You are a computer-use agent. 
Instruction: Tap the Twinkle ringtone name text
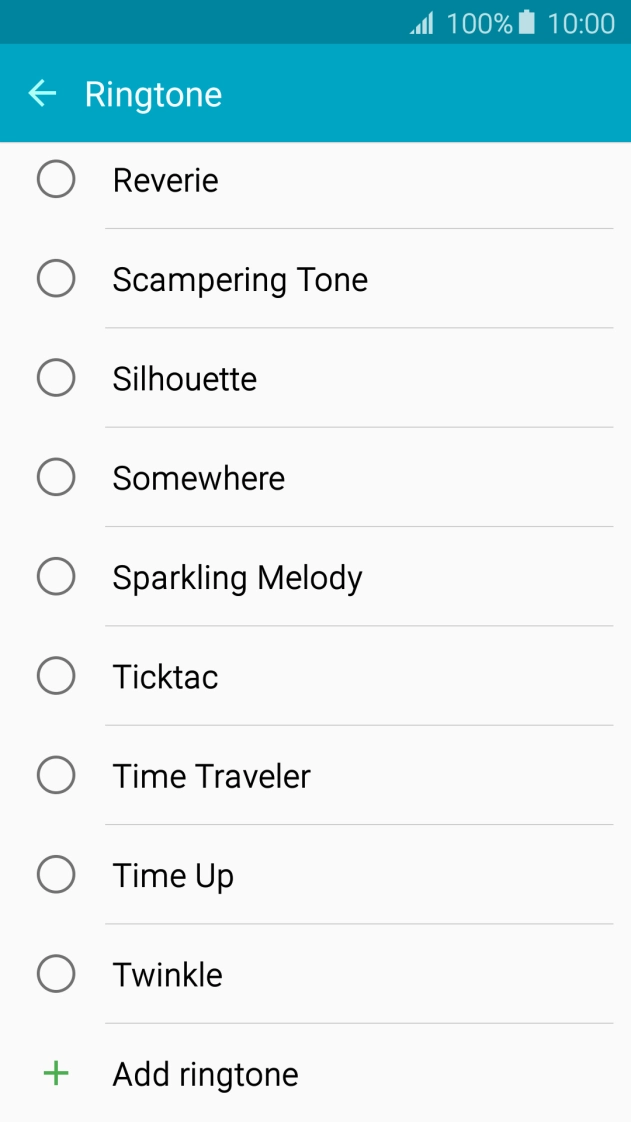pos(167,973)
